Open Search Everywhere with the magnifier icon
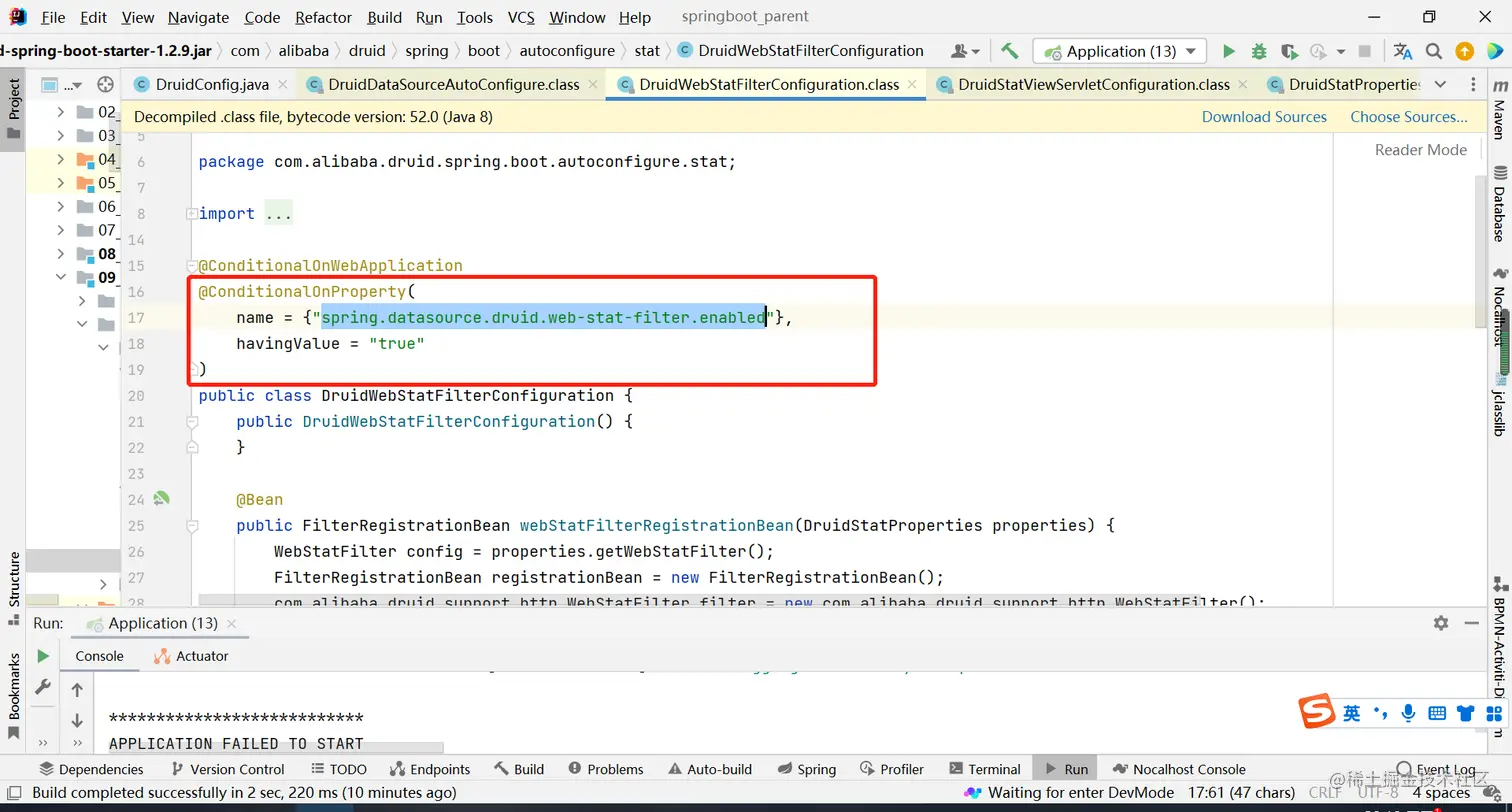 click(1434, 51)
